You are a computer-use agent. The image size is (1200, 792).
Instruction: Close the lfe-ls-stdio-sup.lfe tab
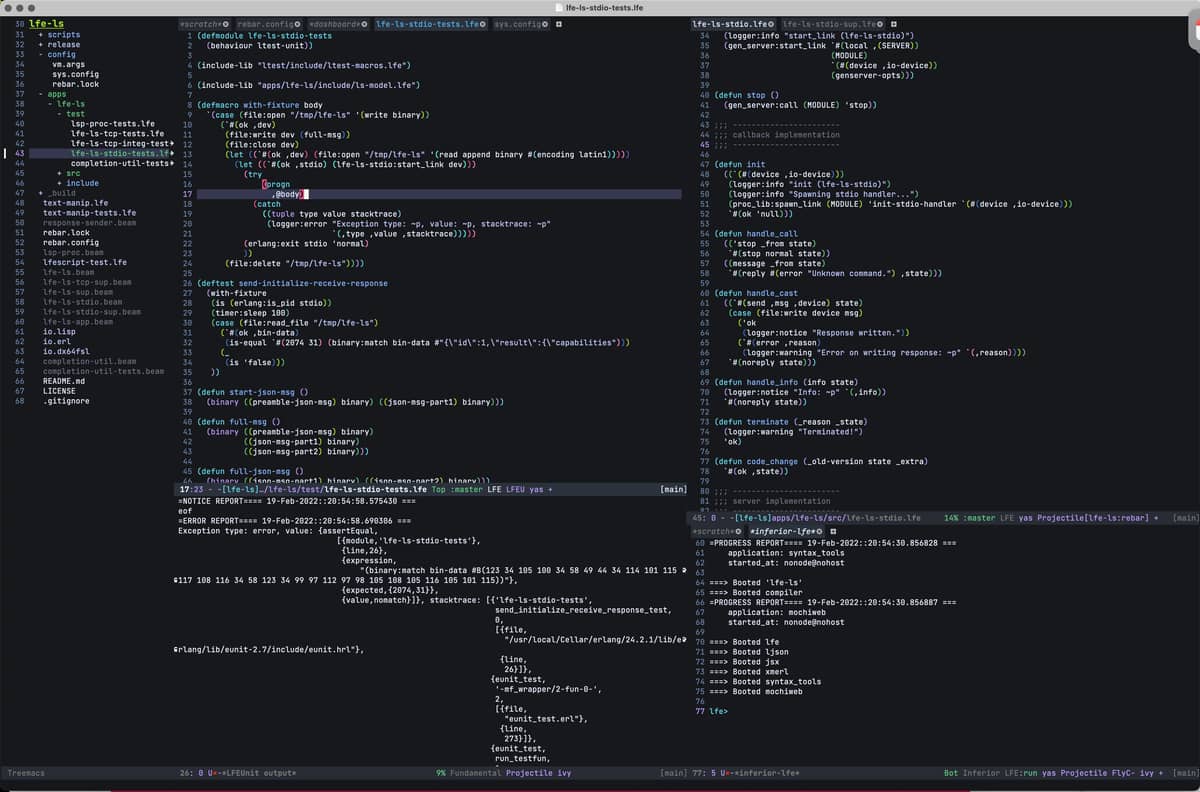click(879, 23)
